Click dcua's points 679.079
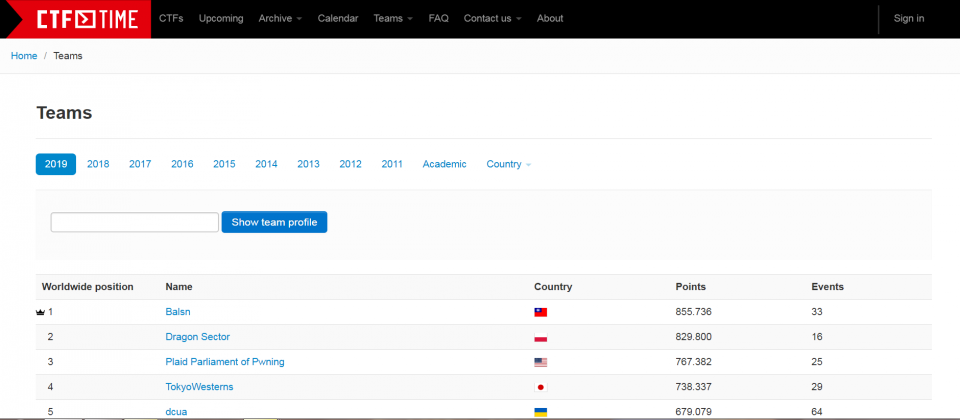960x420 pixels. coord(694,412)
